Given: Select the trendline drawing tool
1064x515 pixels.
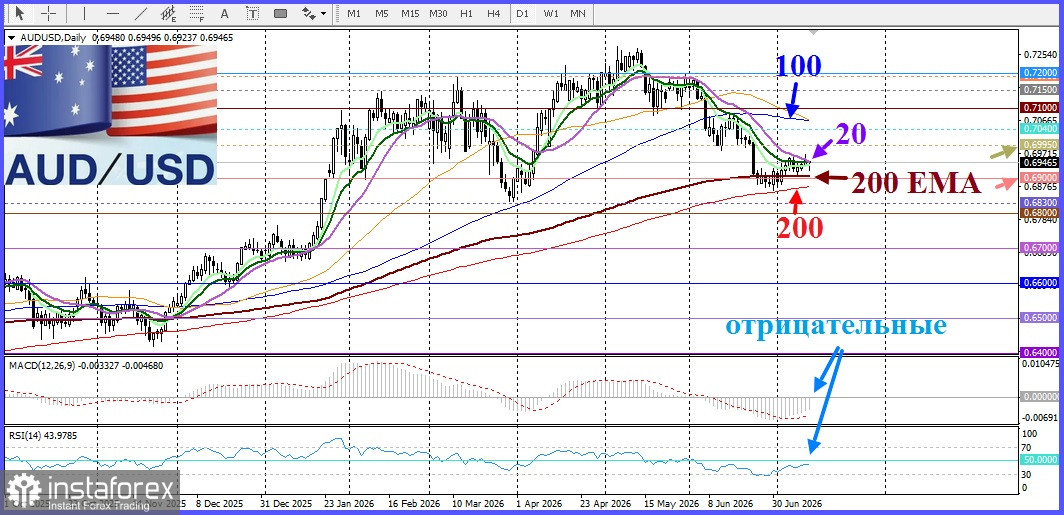Looking at the screenshot, I should [x=141, y=13].
